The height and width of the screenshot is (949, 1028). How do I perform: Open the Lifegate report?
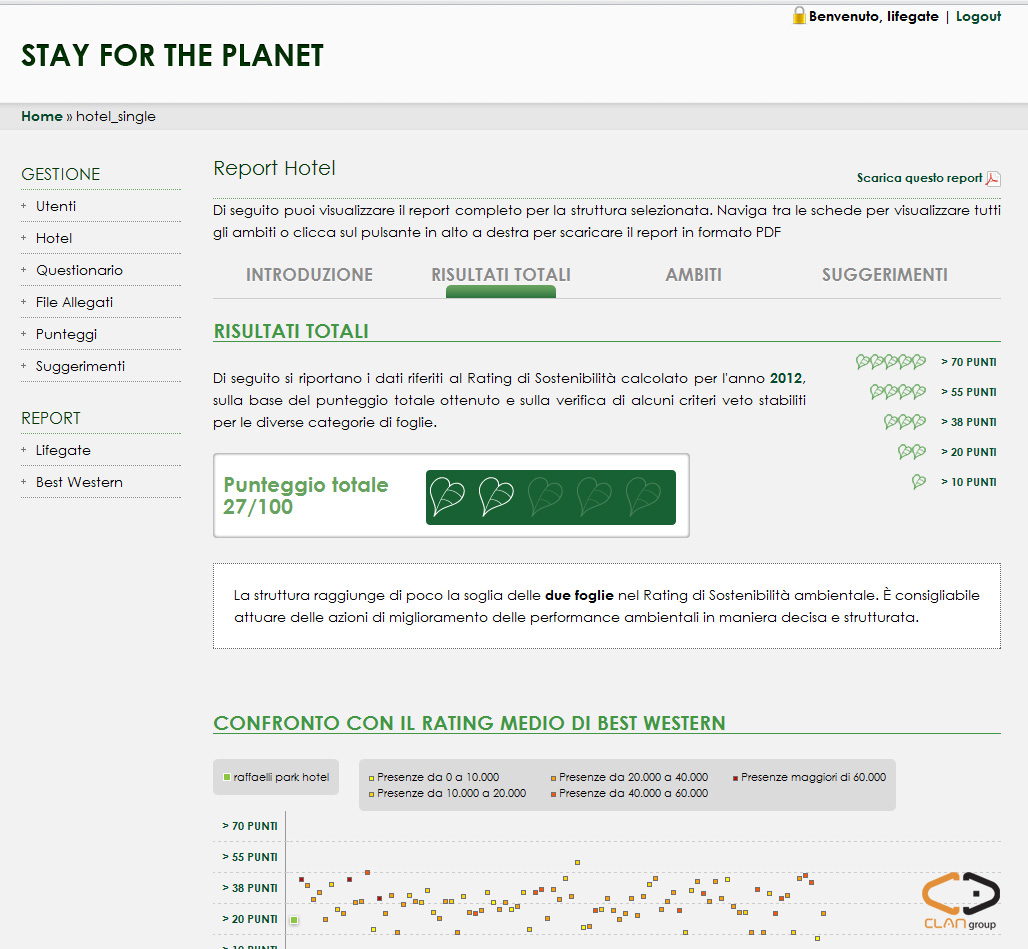63,450
